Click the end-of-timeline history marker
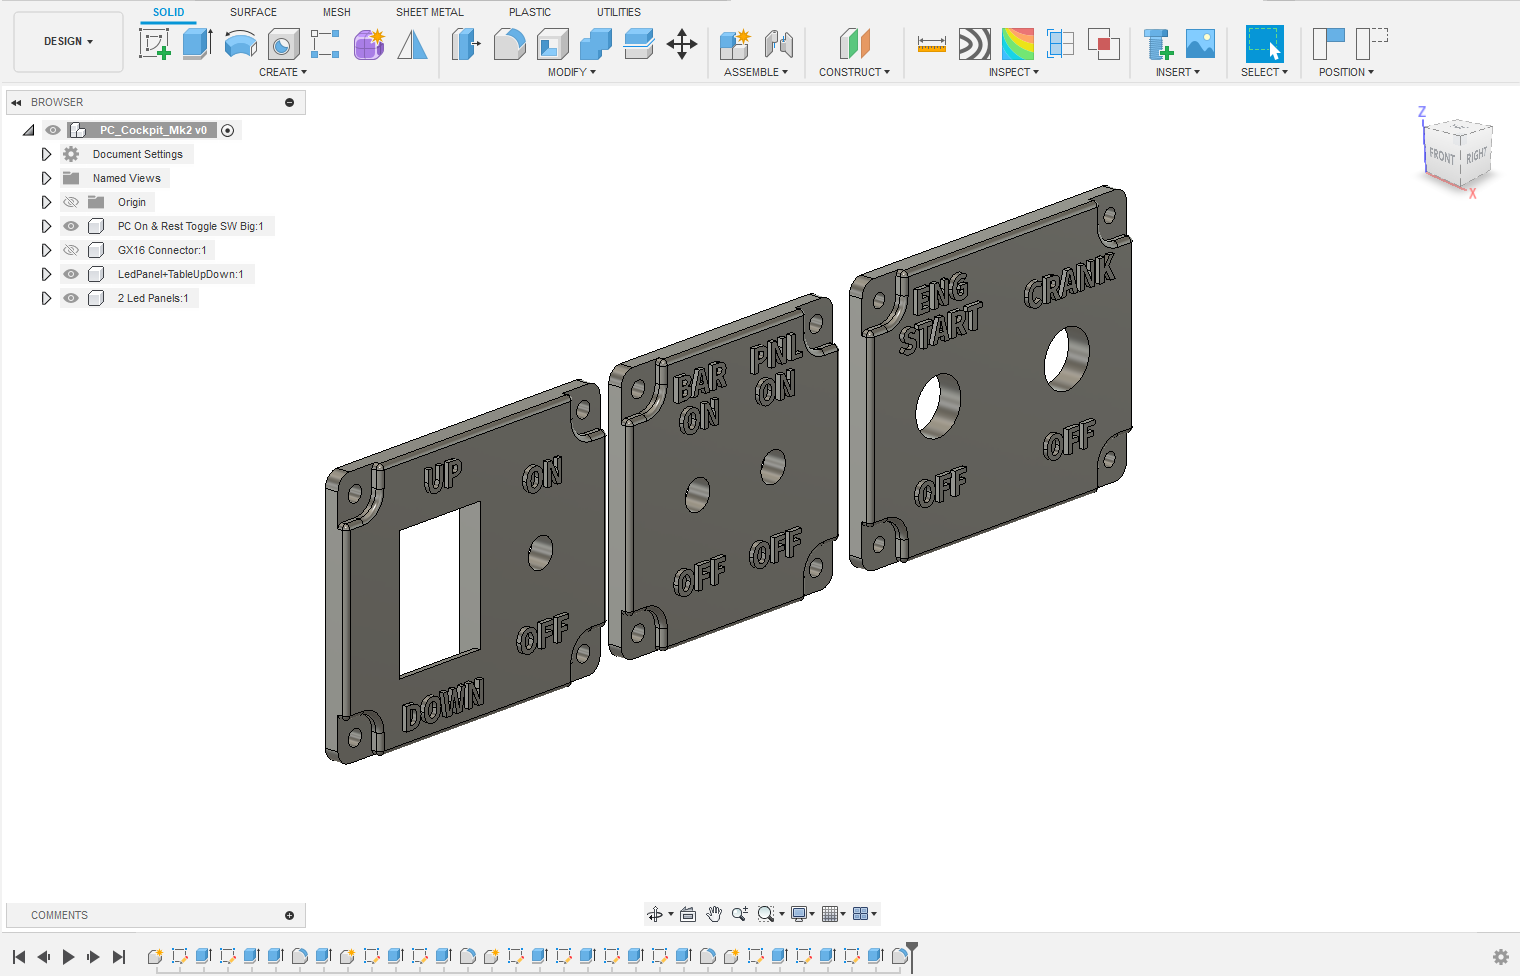Screen dimensions: 1520x976 912,956
